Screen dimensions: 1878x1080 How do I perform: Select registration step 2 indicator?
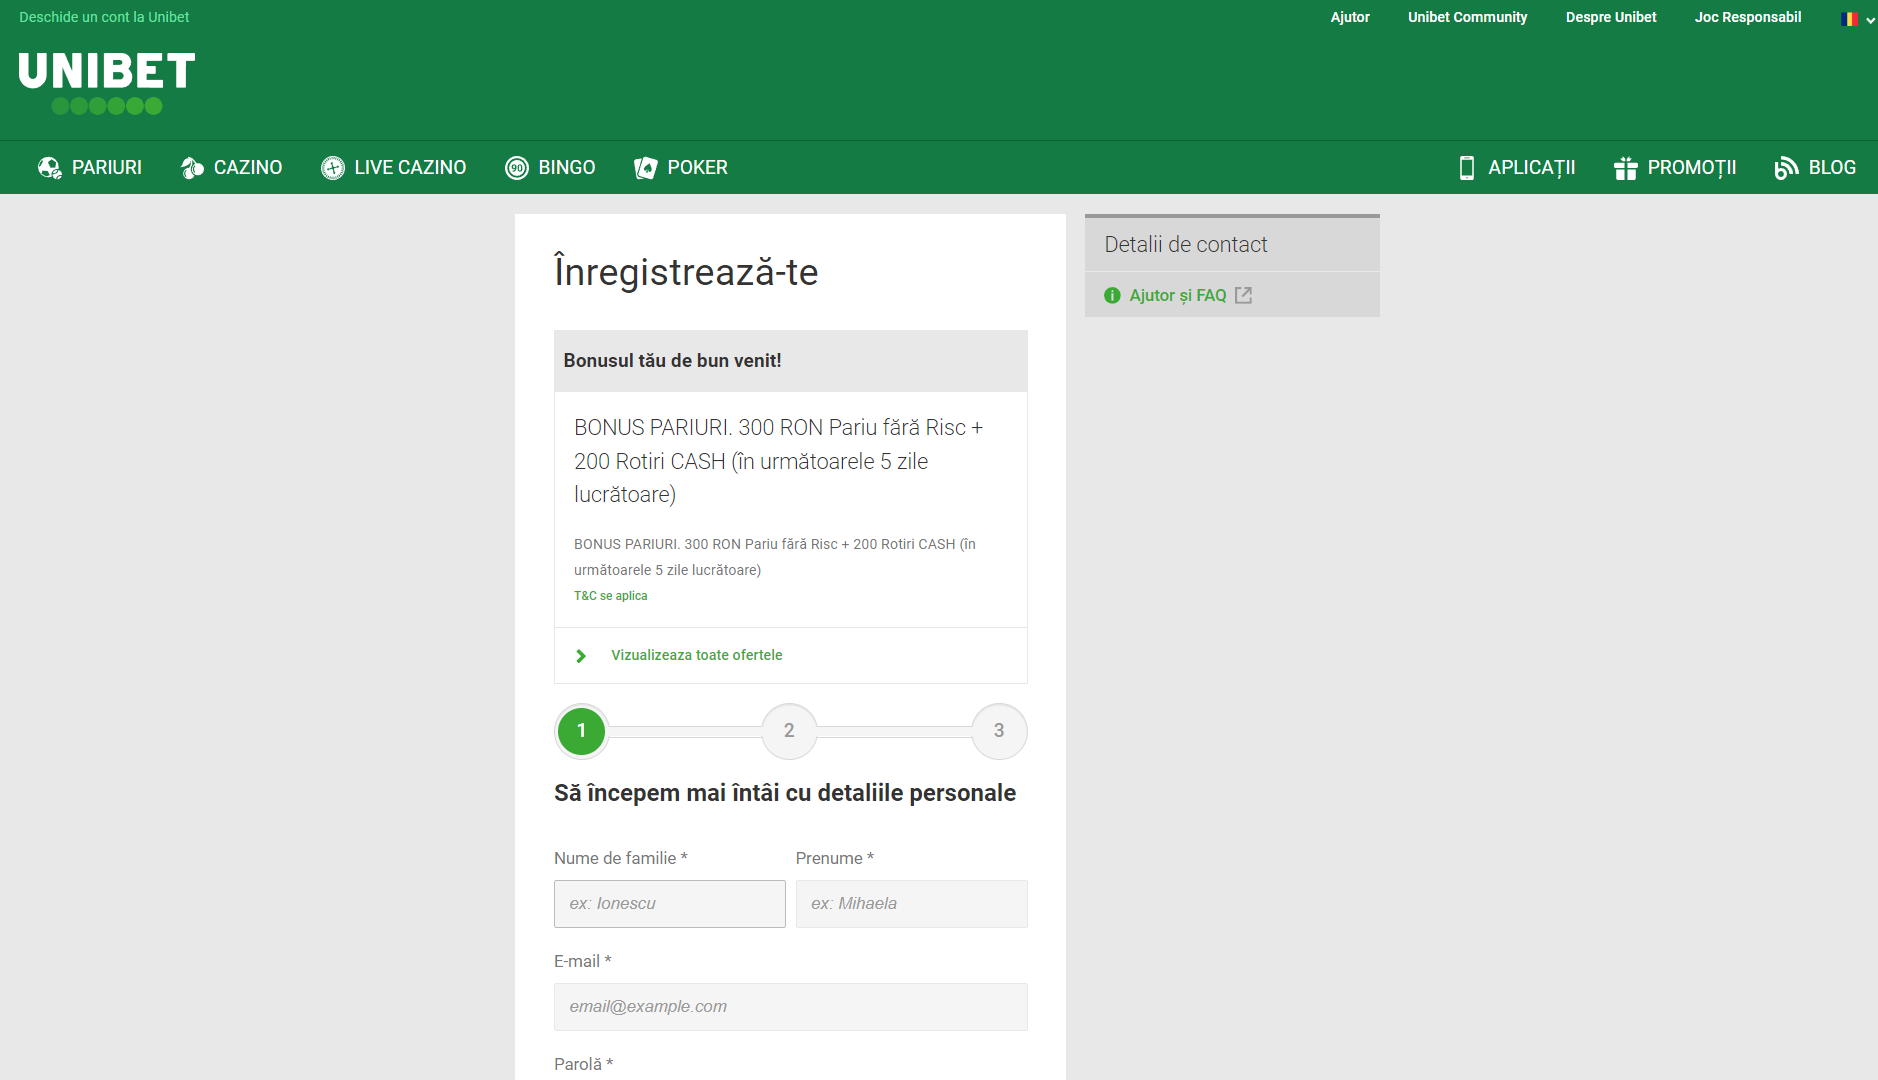coord(789,731)
